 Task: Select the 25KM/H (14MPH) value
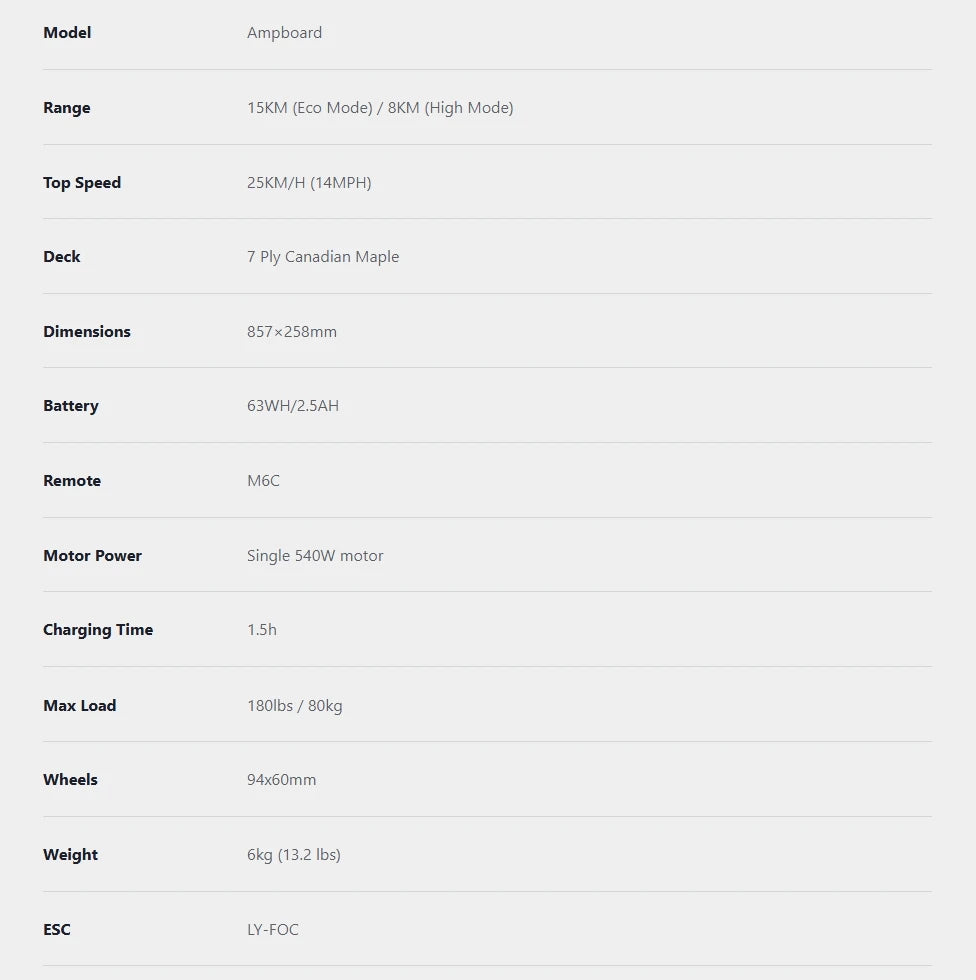tap(309, 183)
